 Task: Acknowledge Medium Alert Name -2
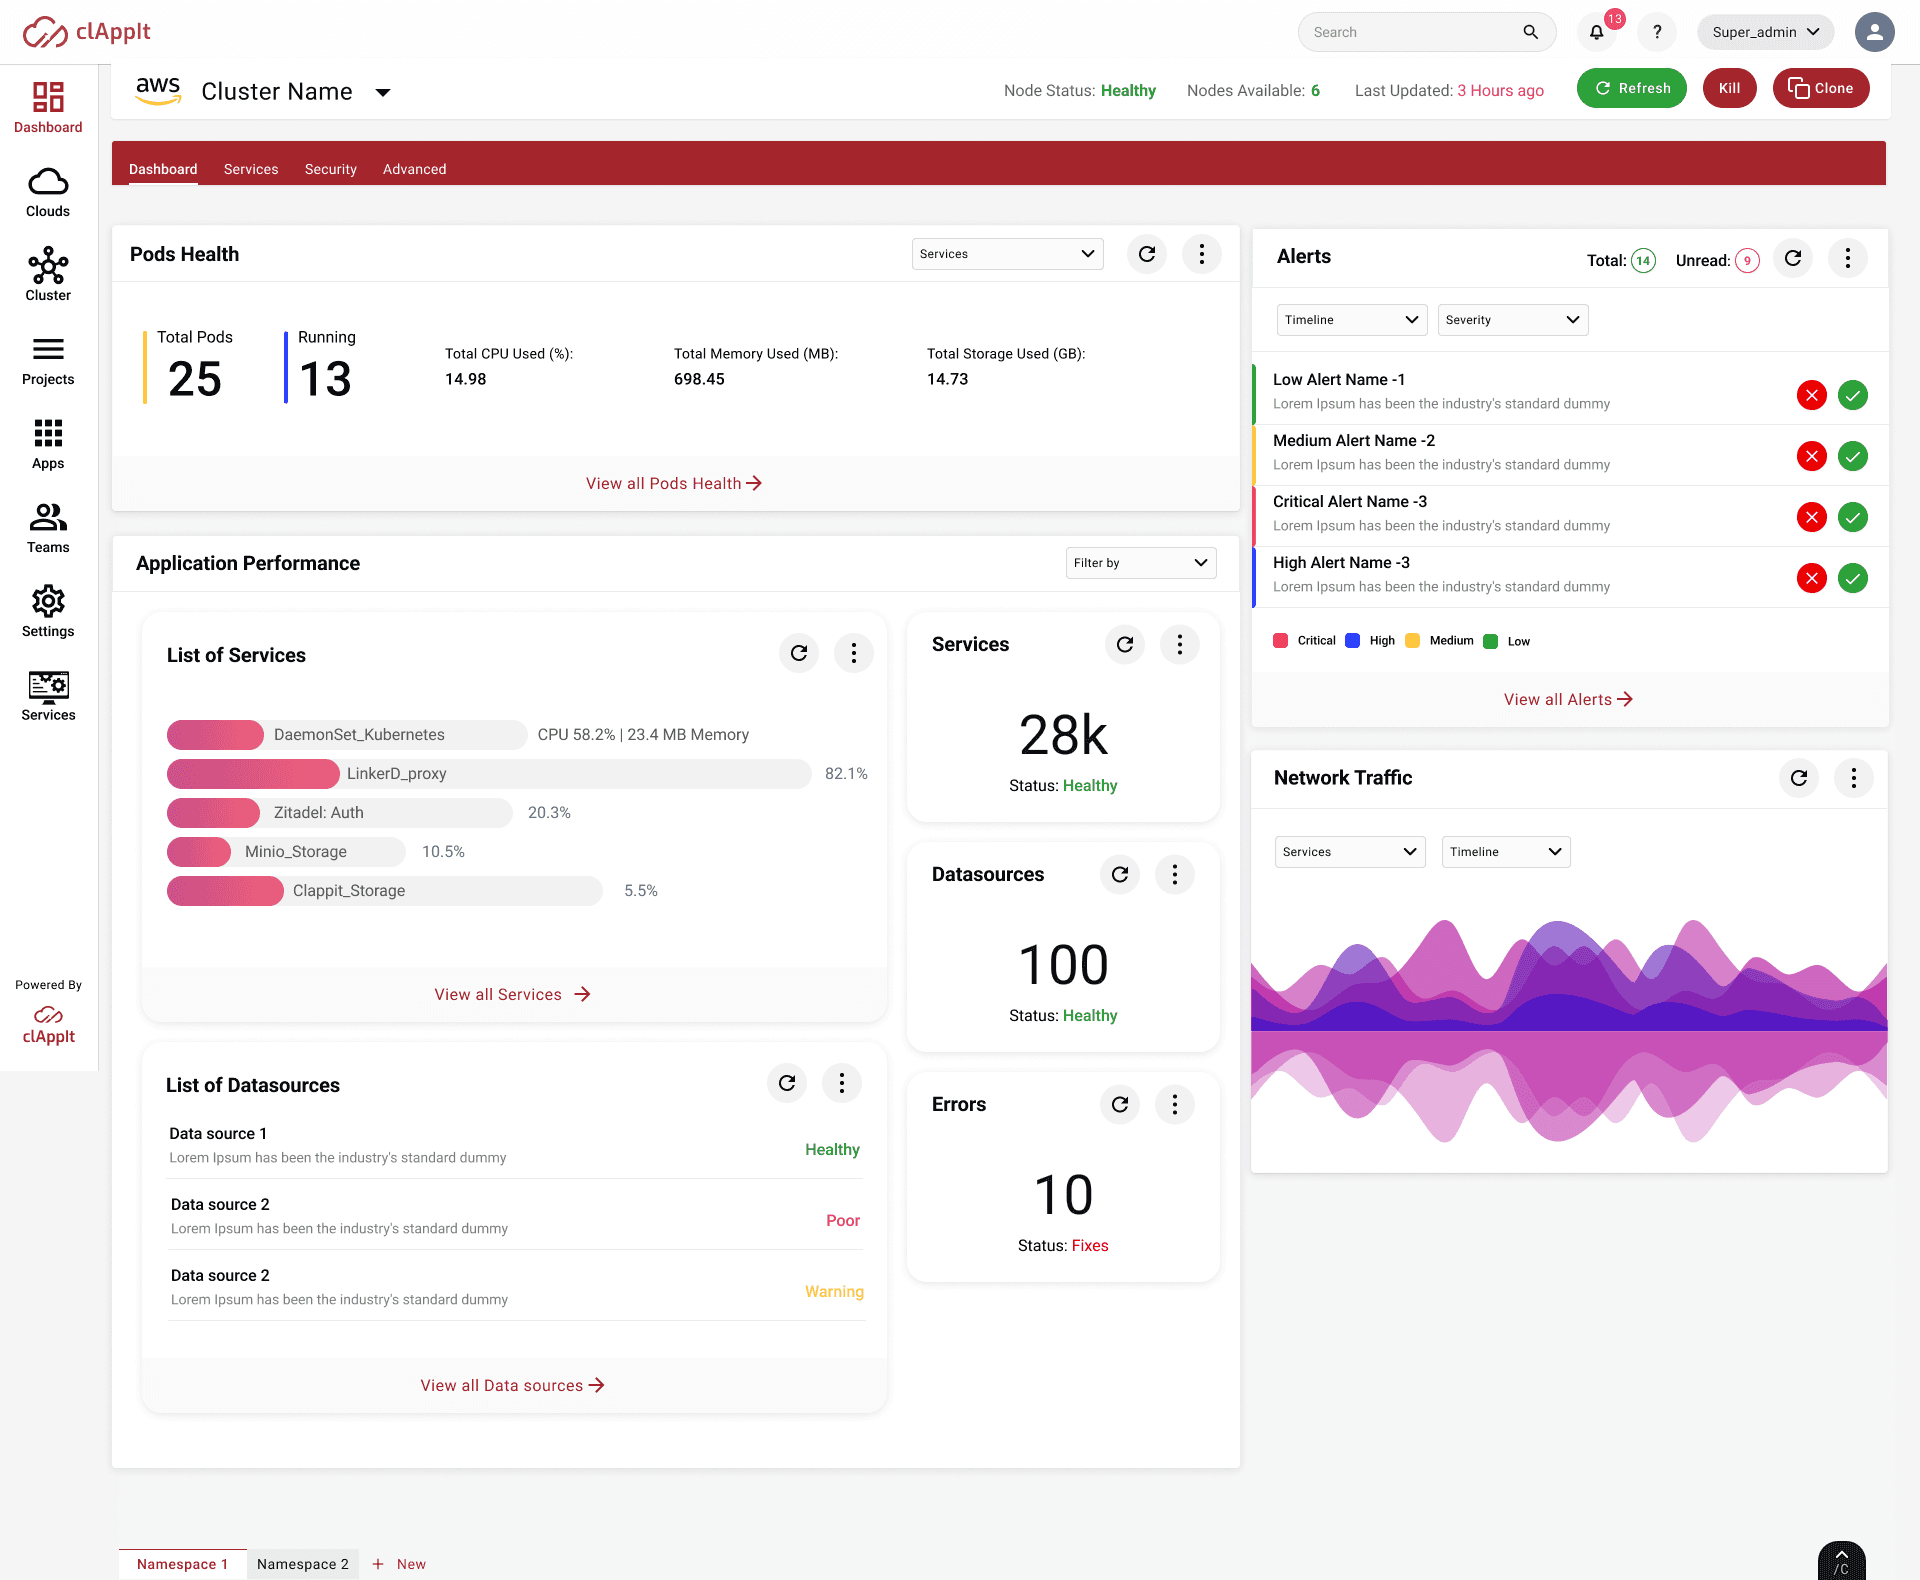[x=1853, y=456]
